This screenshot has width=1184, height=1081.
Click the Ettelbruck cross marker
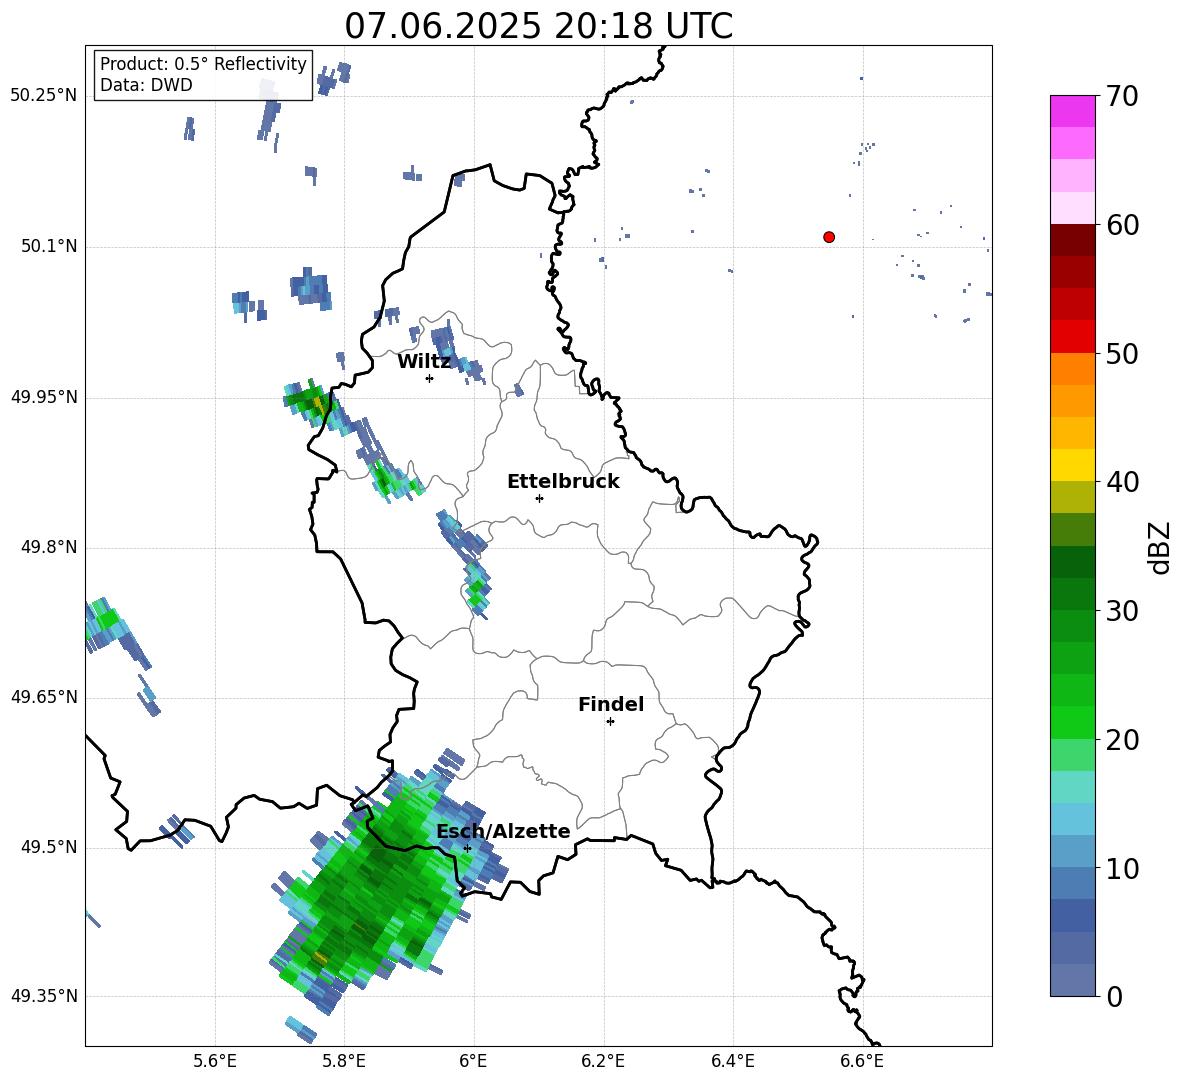(x=539, y=498)
